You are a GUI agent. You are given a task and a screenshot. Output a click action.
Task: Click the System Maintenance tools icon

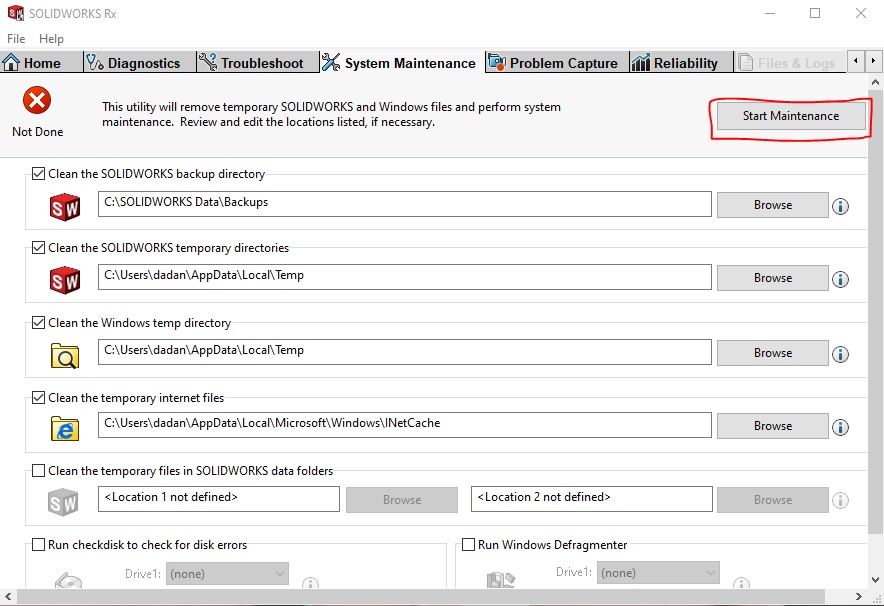pyautogui.click(x=331, y=63)
